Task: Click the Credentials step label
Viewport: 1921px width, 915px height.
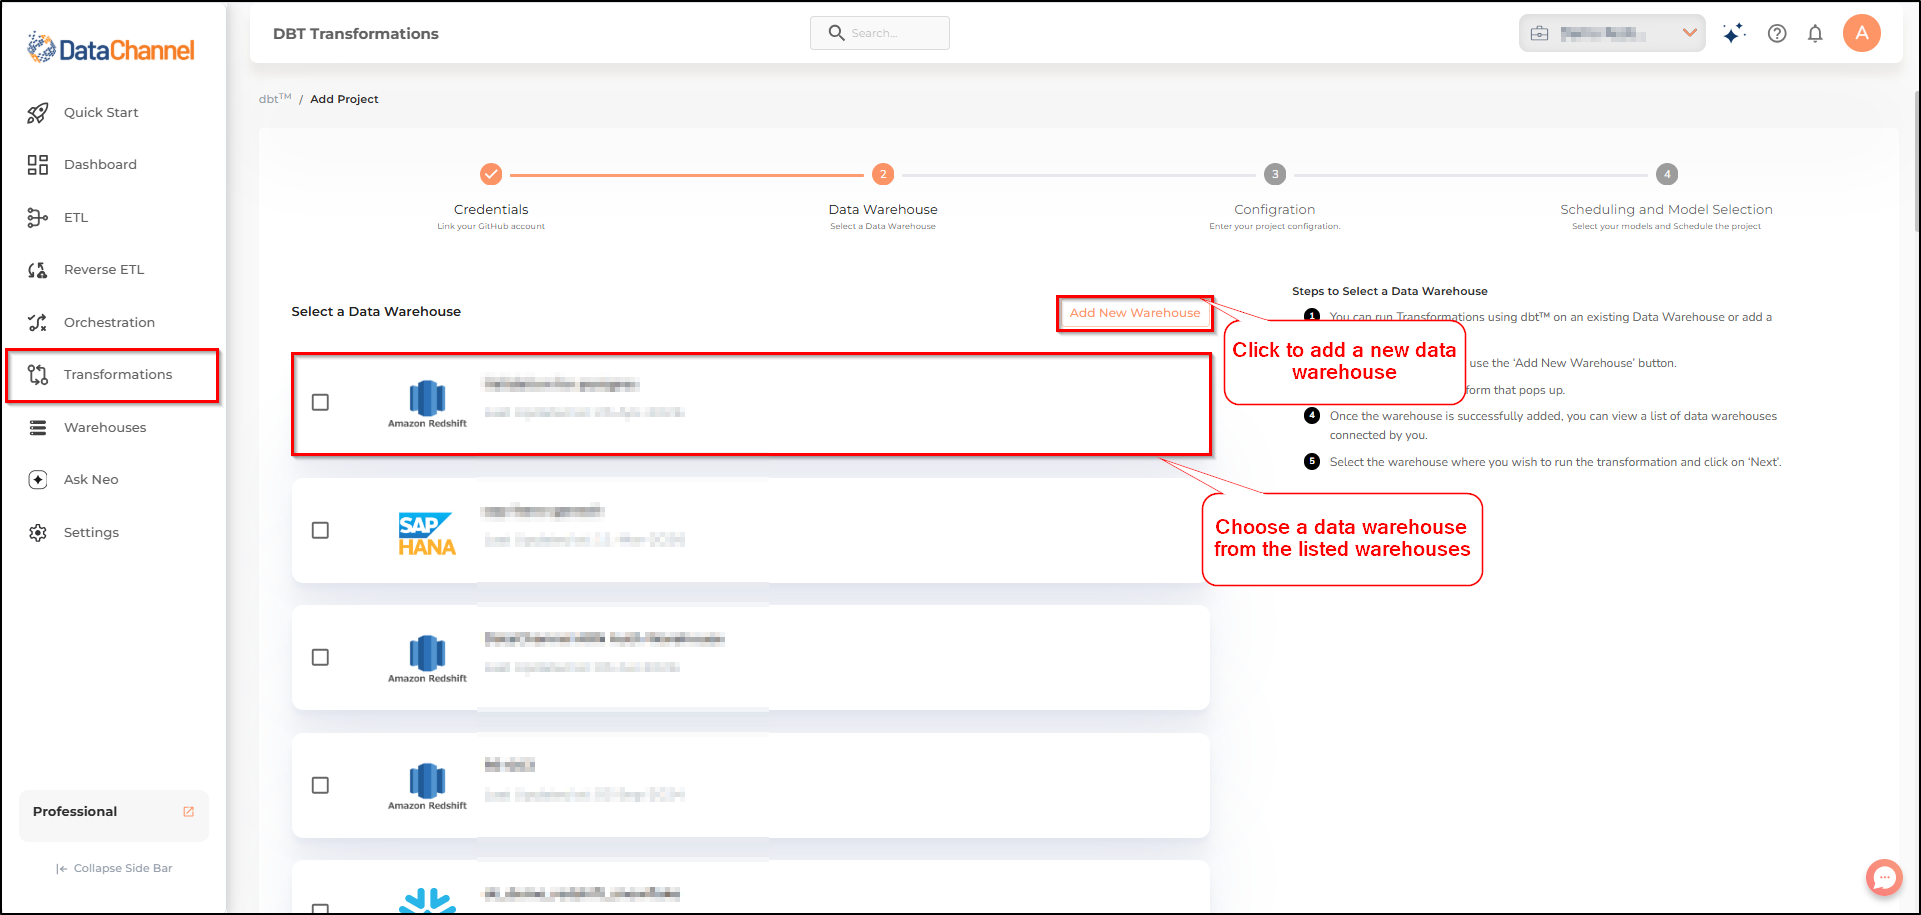Action: coord(491,210)
